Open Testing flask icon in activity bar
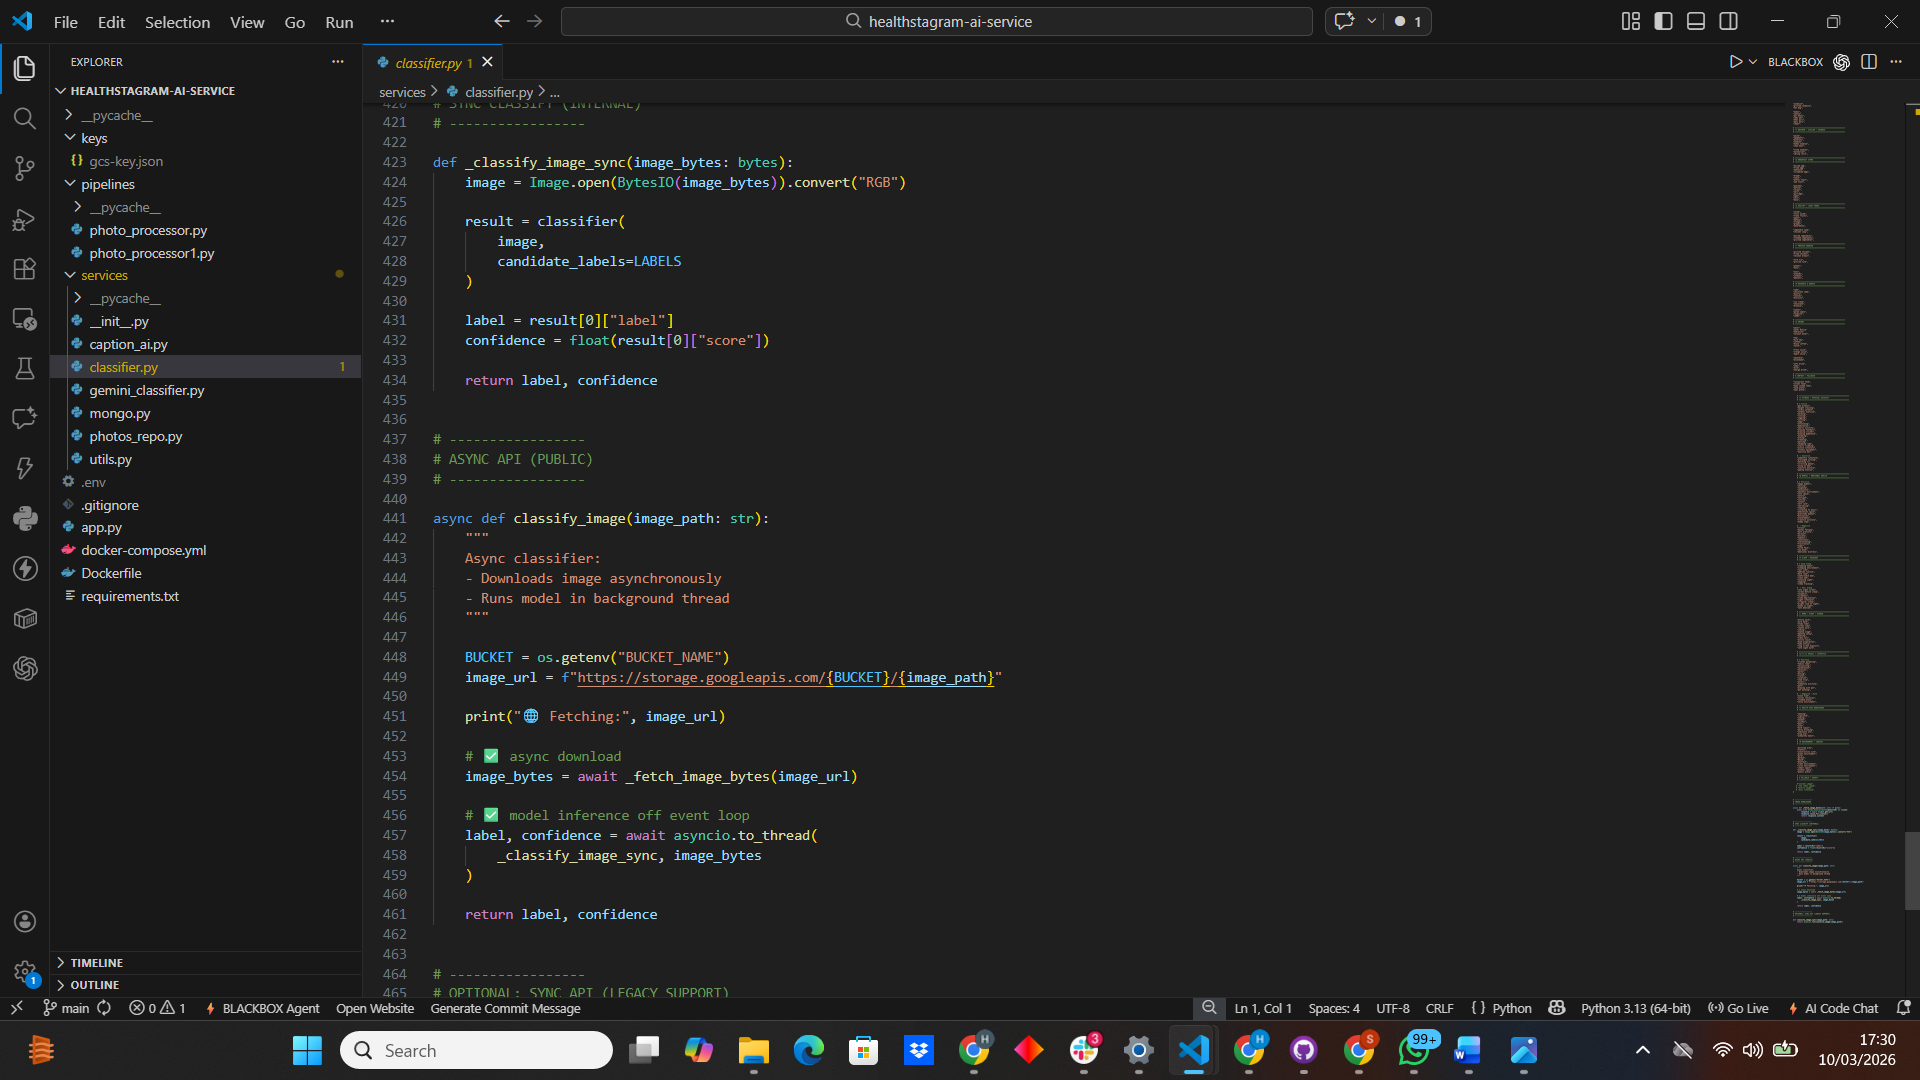Image resolution: width=1920 pixels, height=1080 pixels. pos(25,369)
